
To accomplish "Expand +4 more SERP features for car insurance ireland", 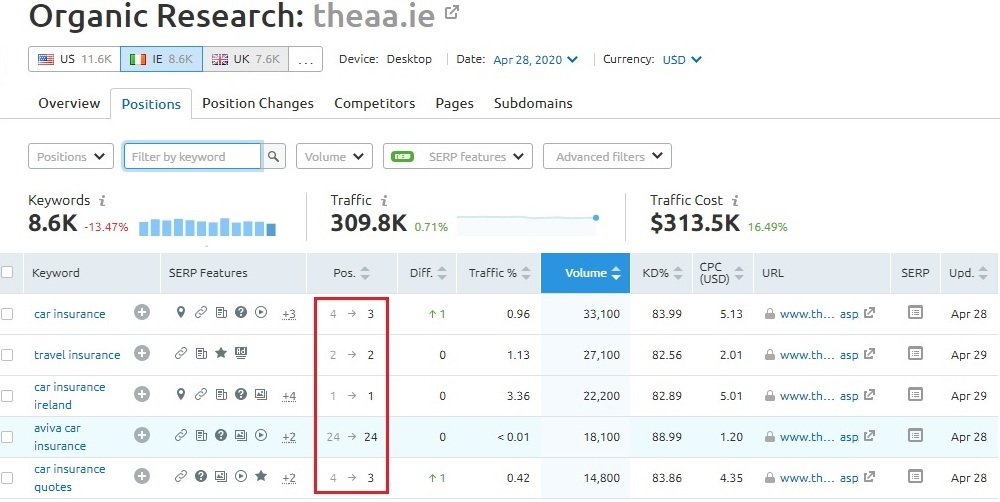I will click(x=289, y=396).
